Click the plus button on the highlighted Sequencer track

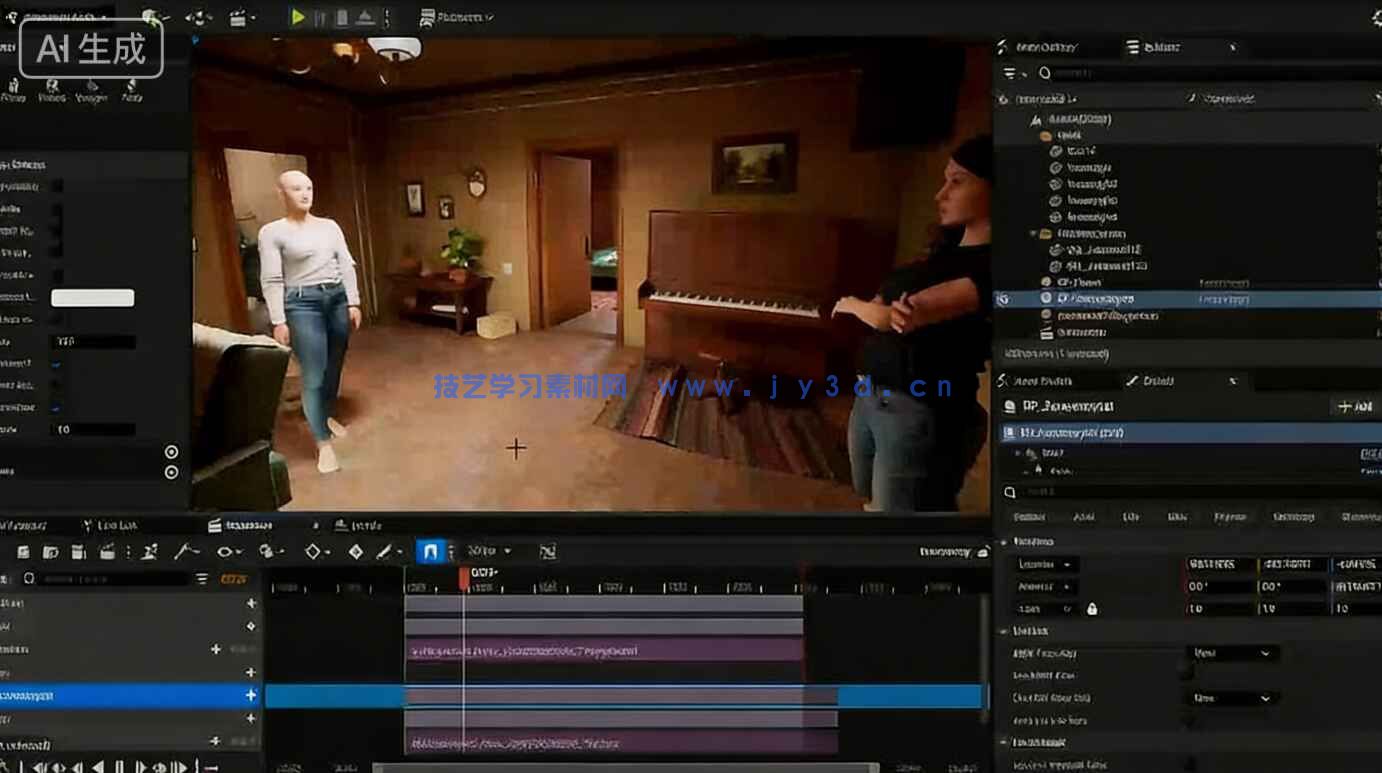point(251,695)
